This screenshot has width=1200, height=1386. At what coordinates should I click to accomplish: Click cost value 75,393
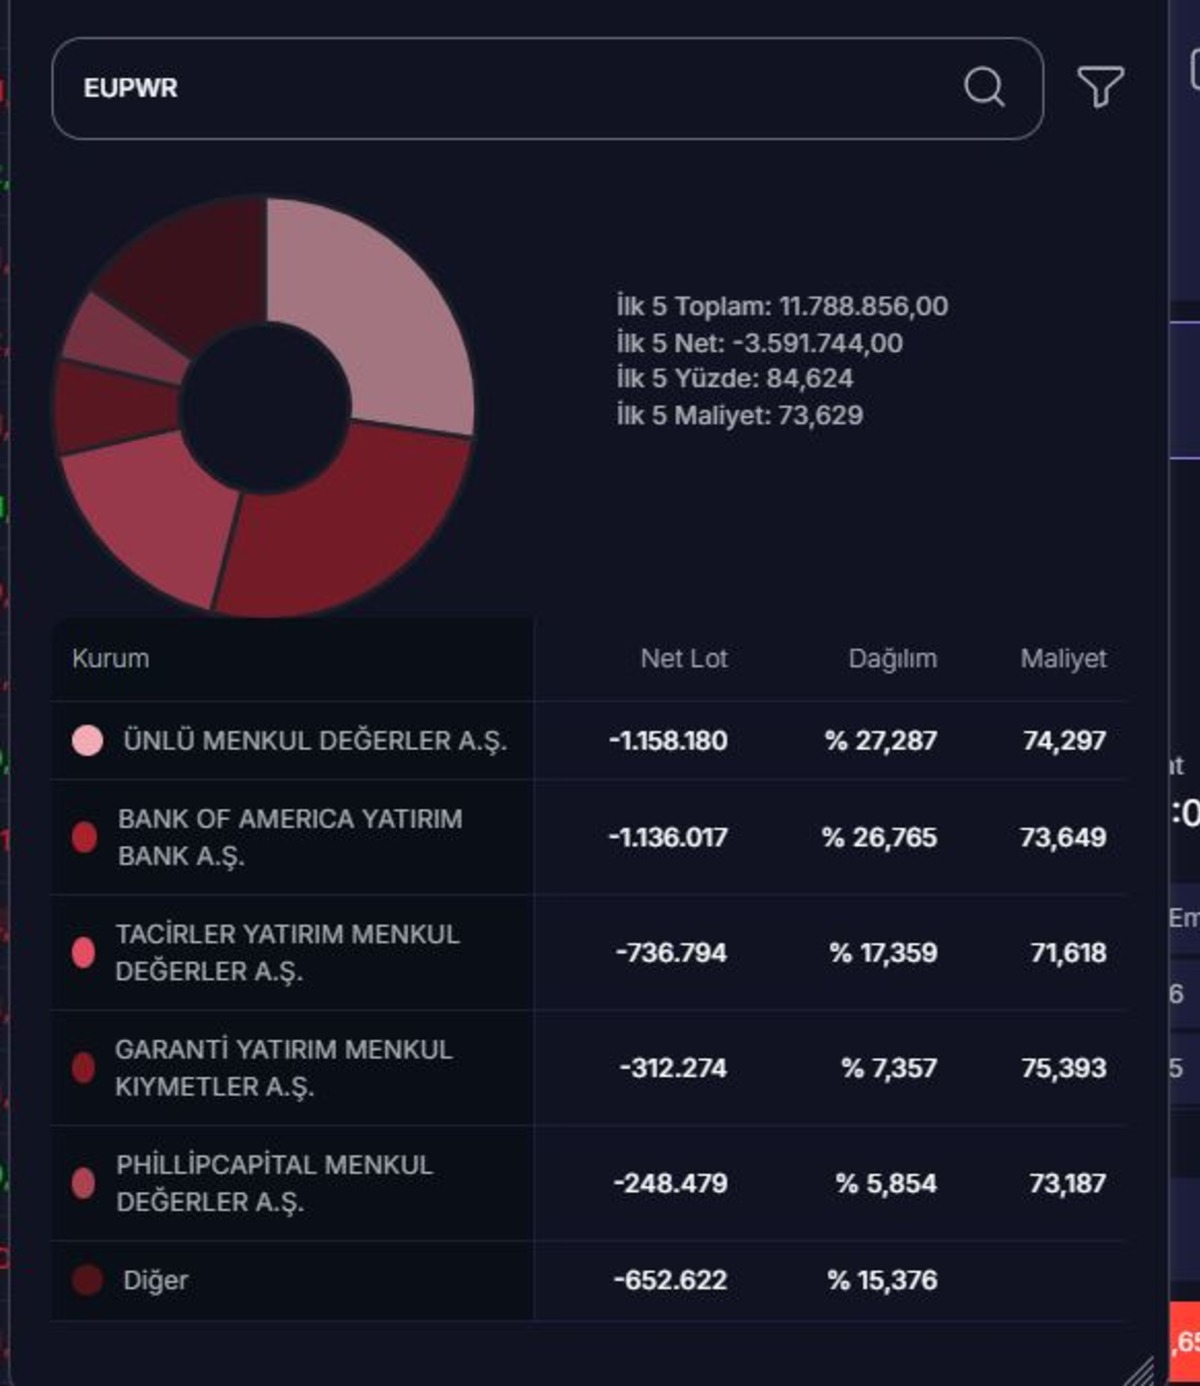coord(1064,1068)
